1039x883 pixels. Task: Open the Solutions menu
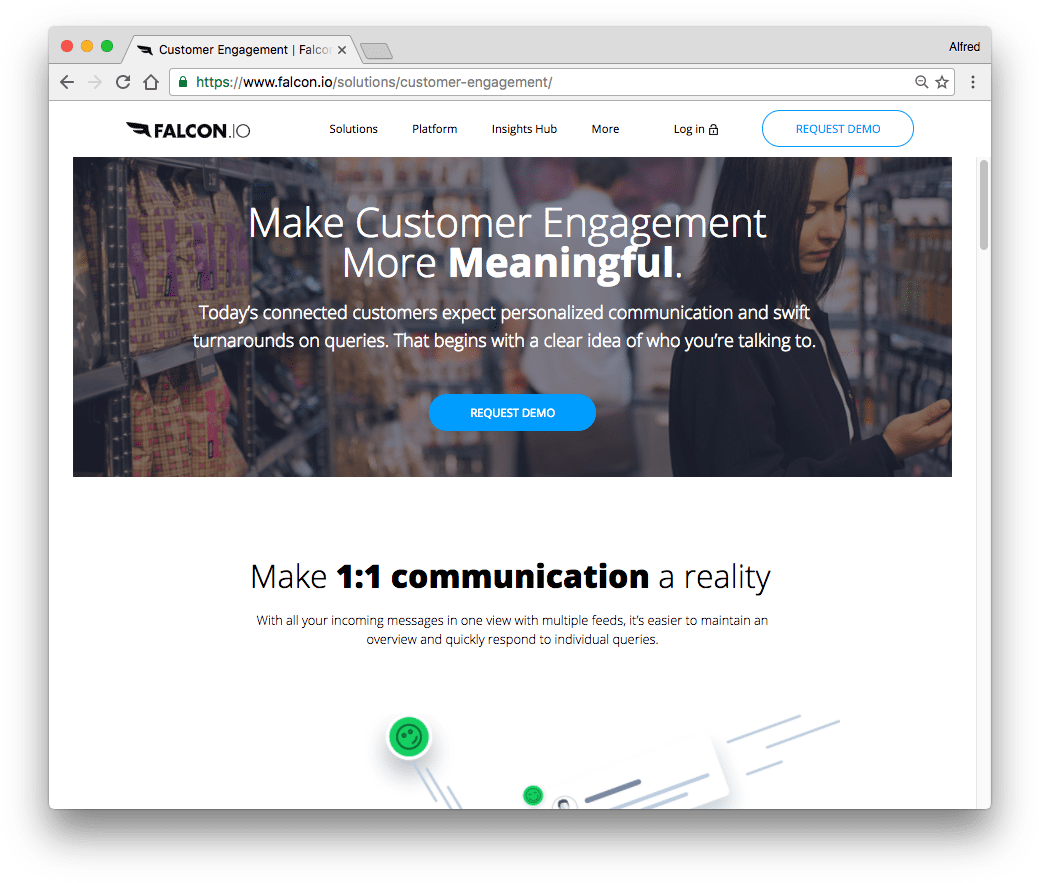point(353,129)
